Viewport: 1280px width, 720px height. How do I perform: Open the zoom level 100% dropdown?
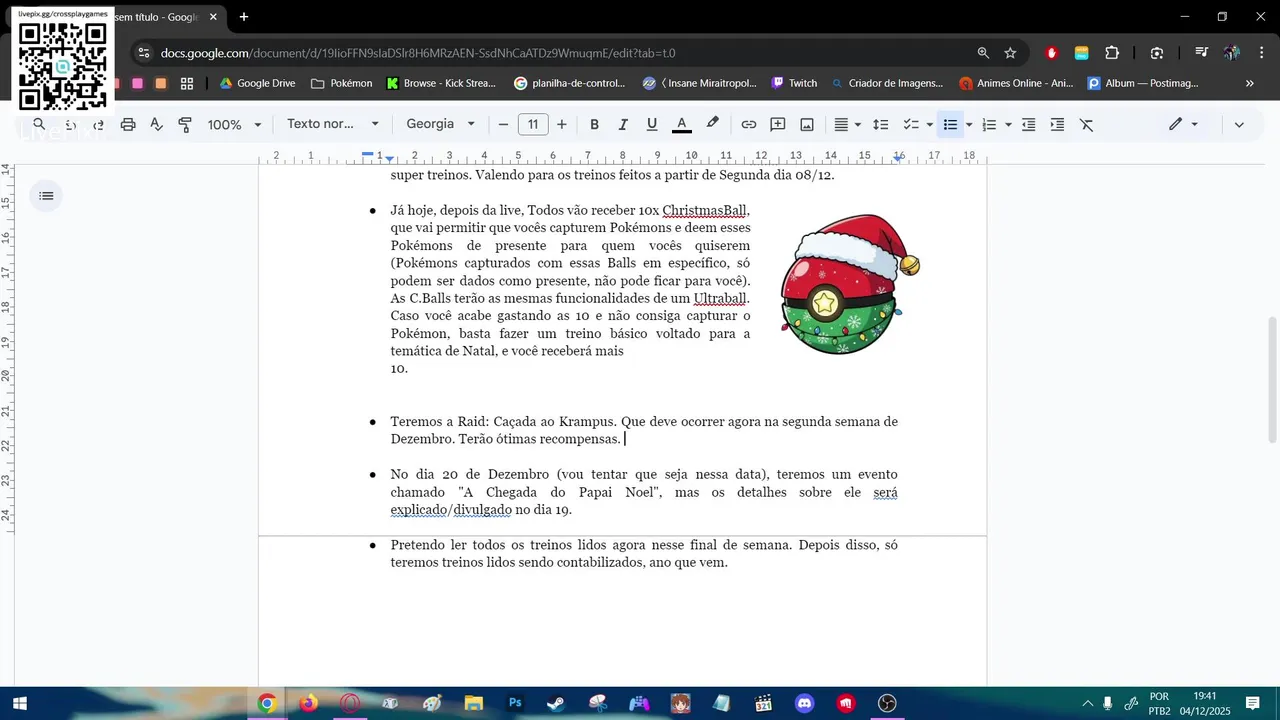point(235,125)
